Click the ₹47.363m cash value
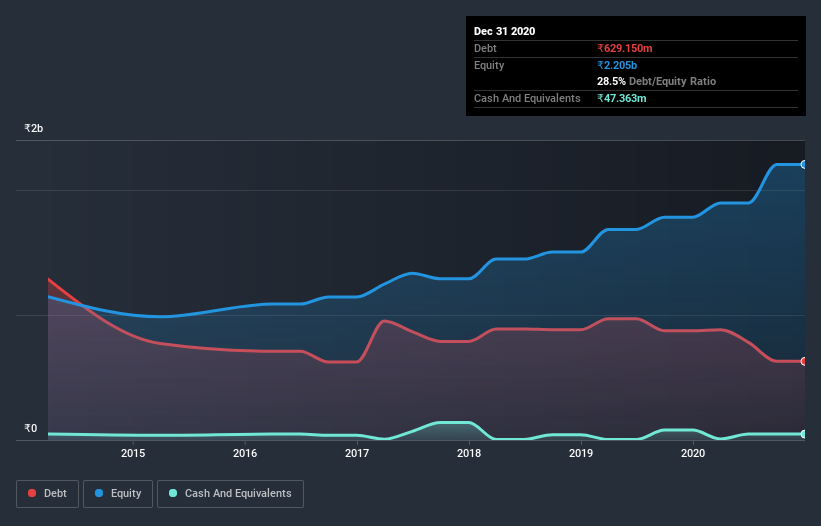The image size is (821, 526). pyautogui.click(x=622, y=98)
